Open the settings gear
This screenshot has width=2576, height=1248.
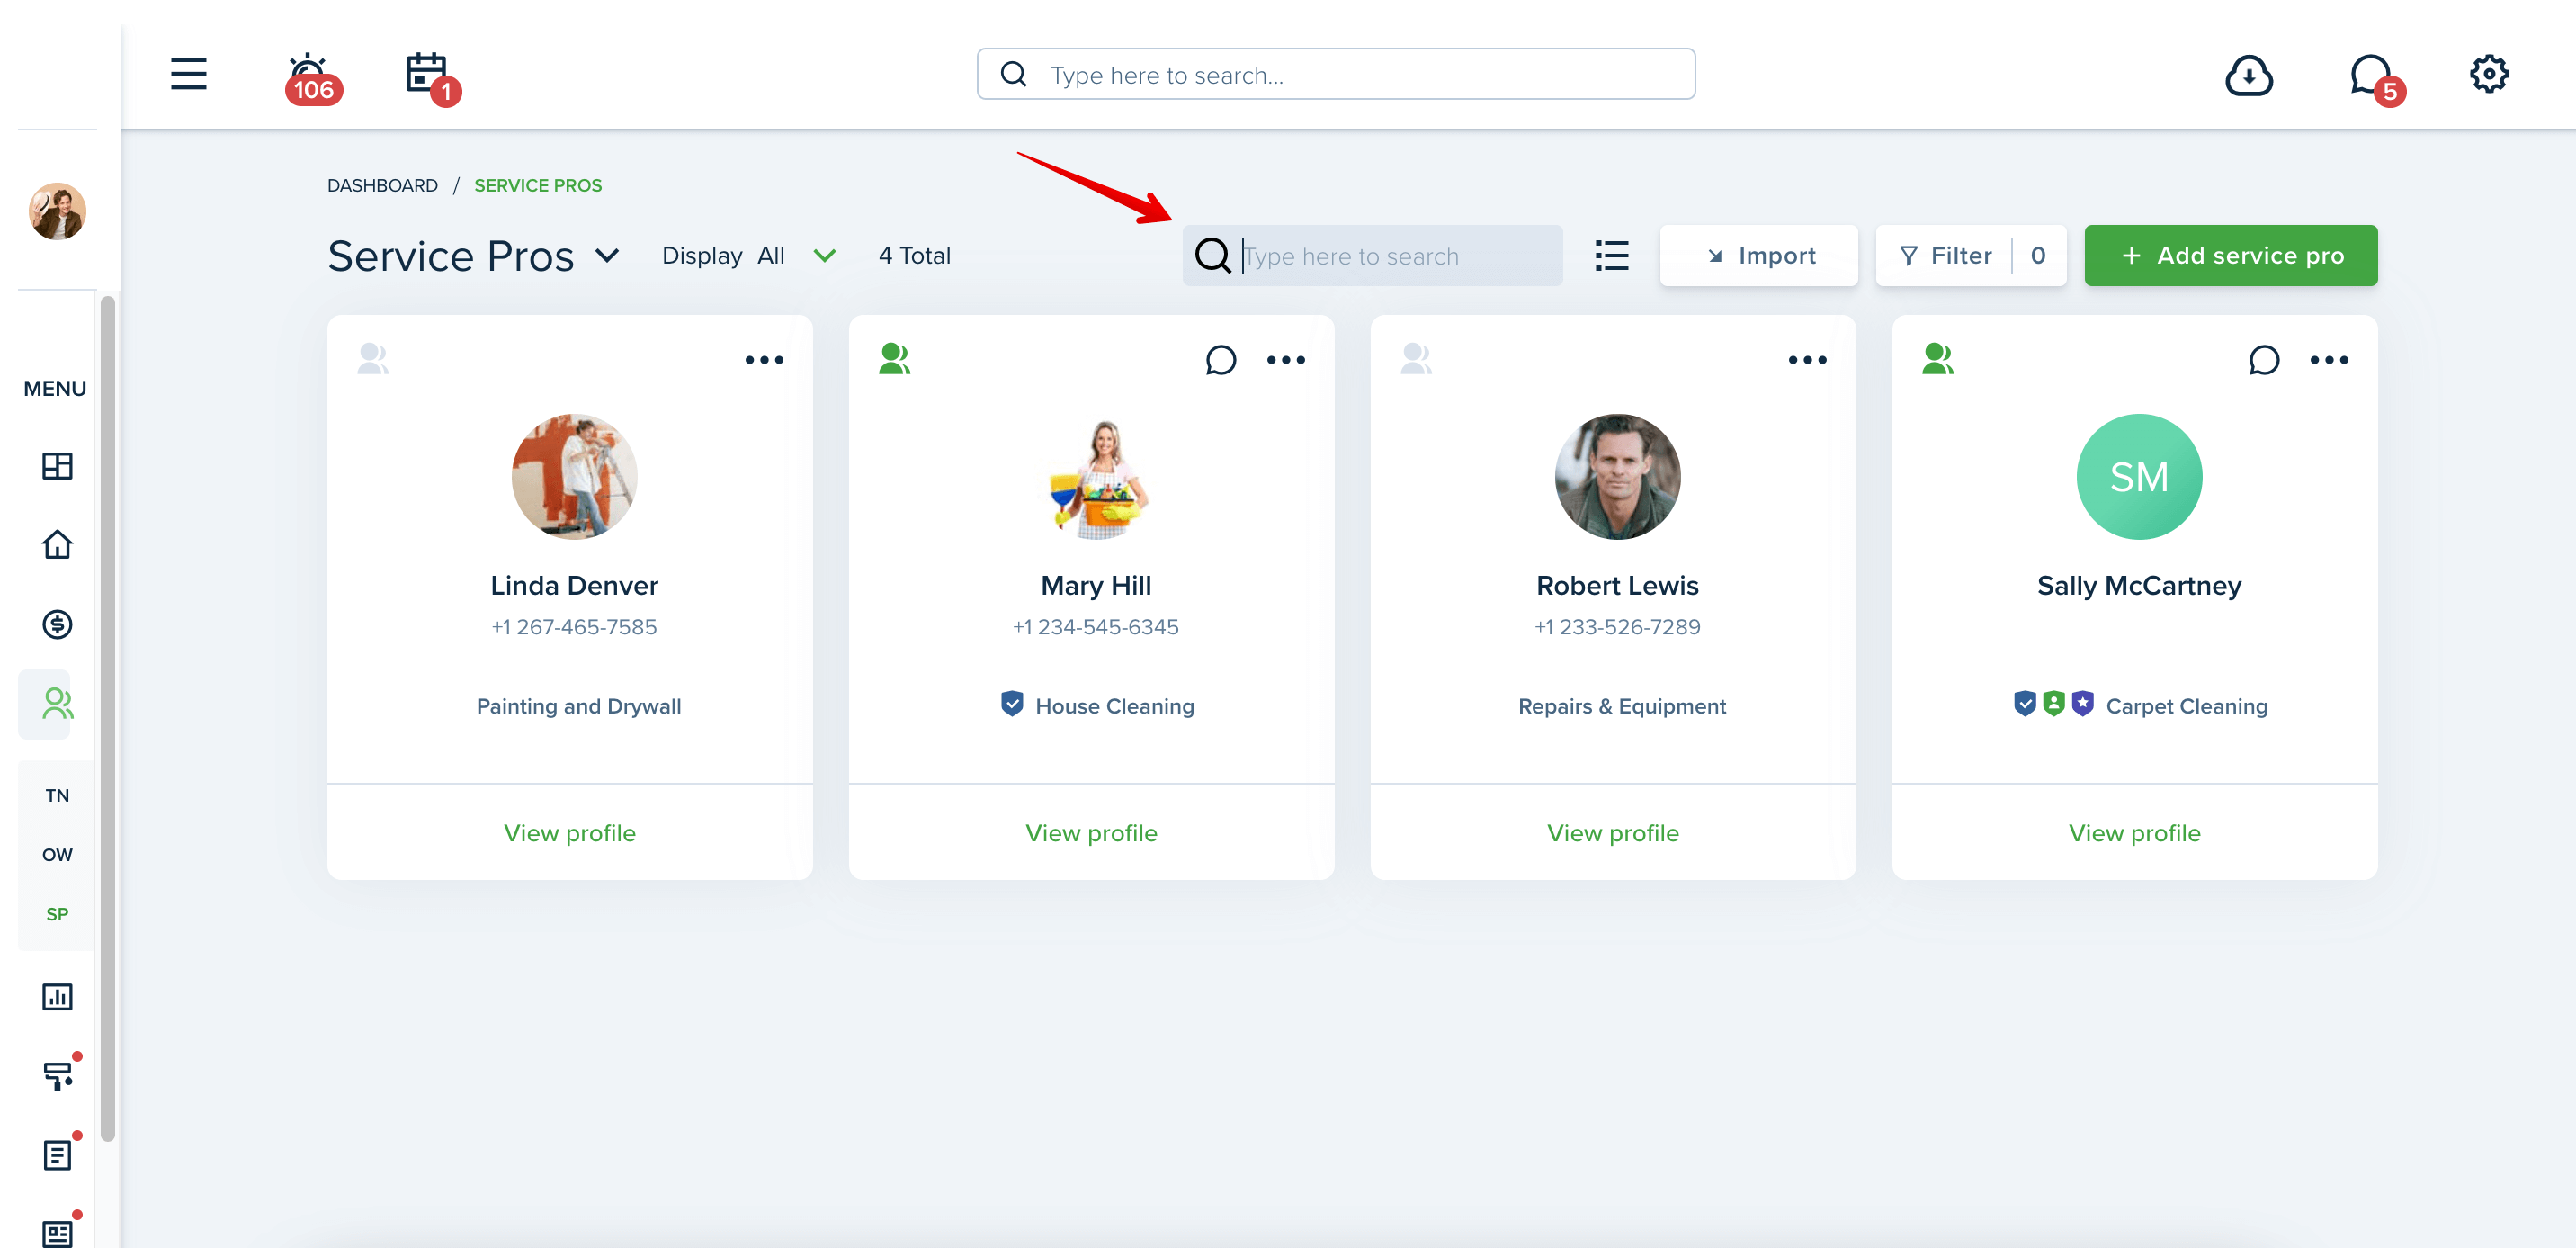tap(2488, 74)
